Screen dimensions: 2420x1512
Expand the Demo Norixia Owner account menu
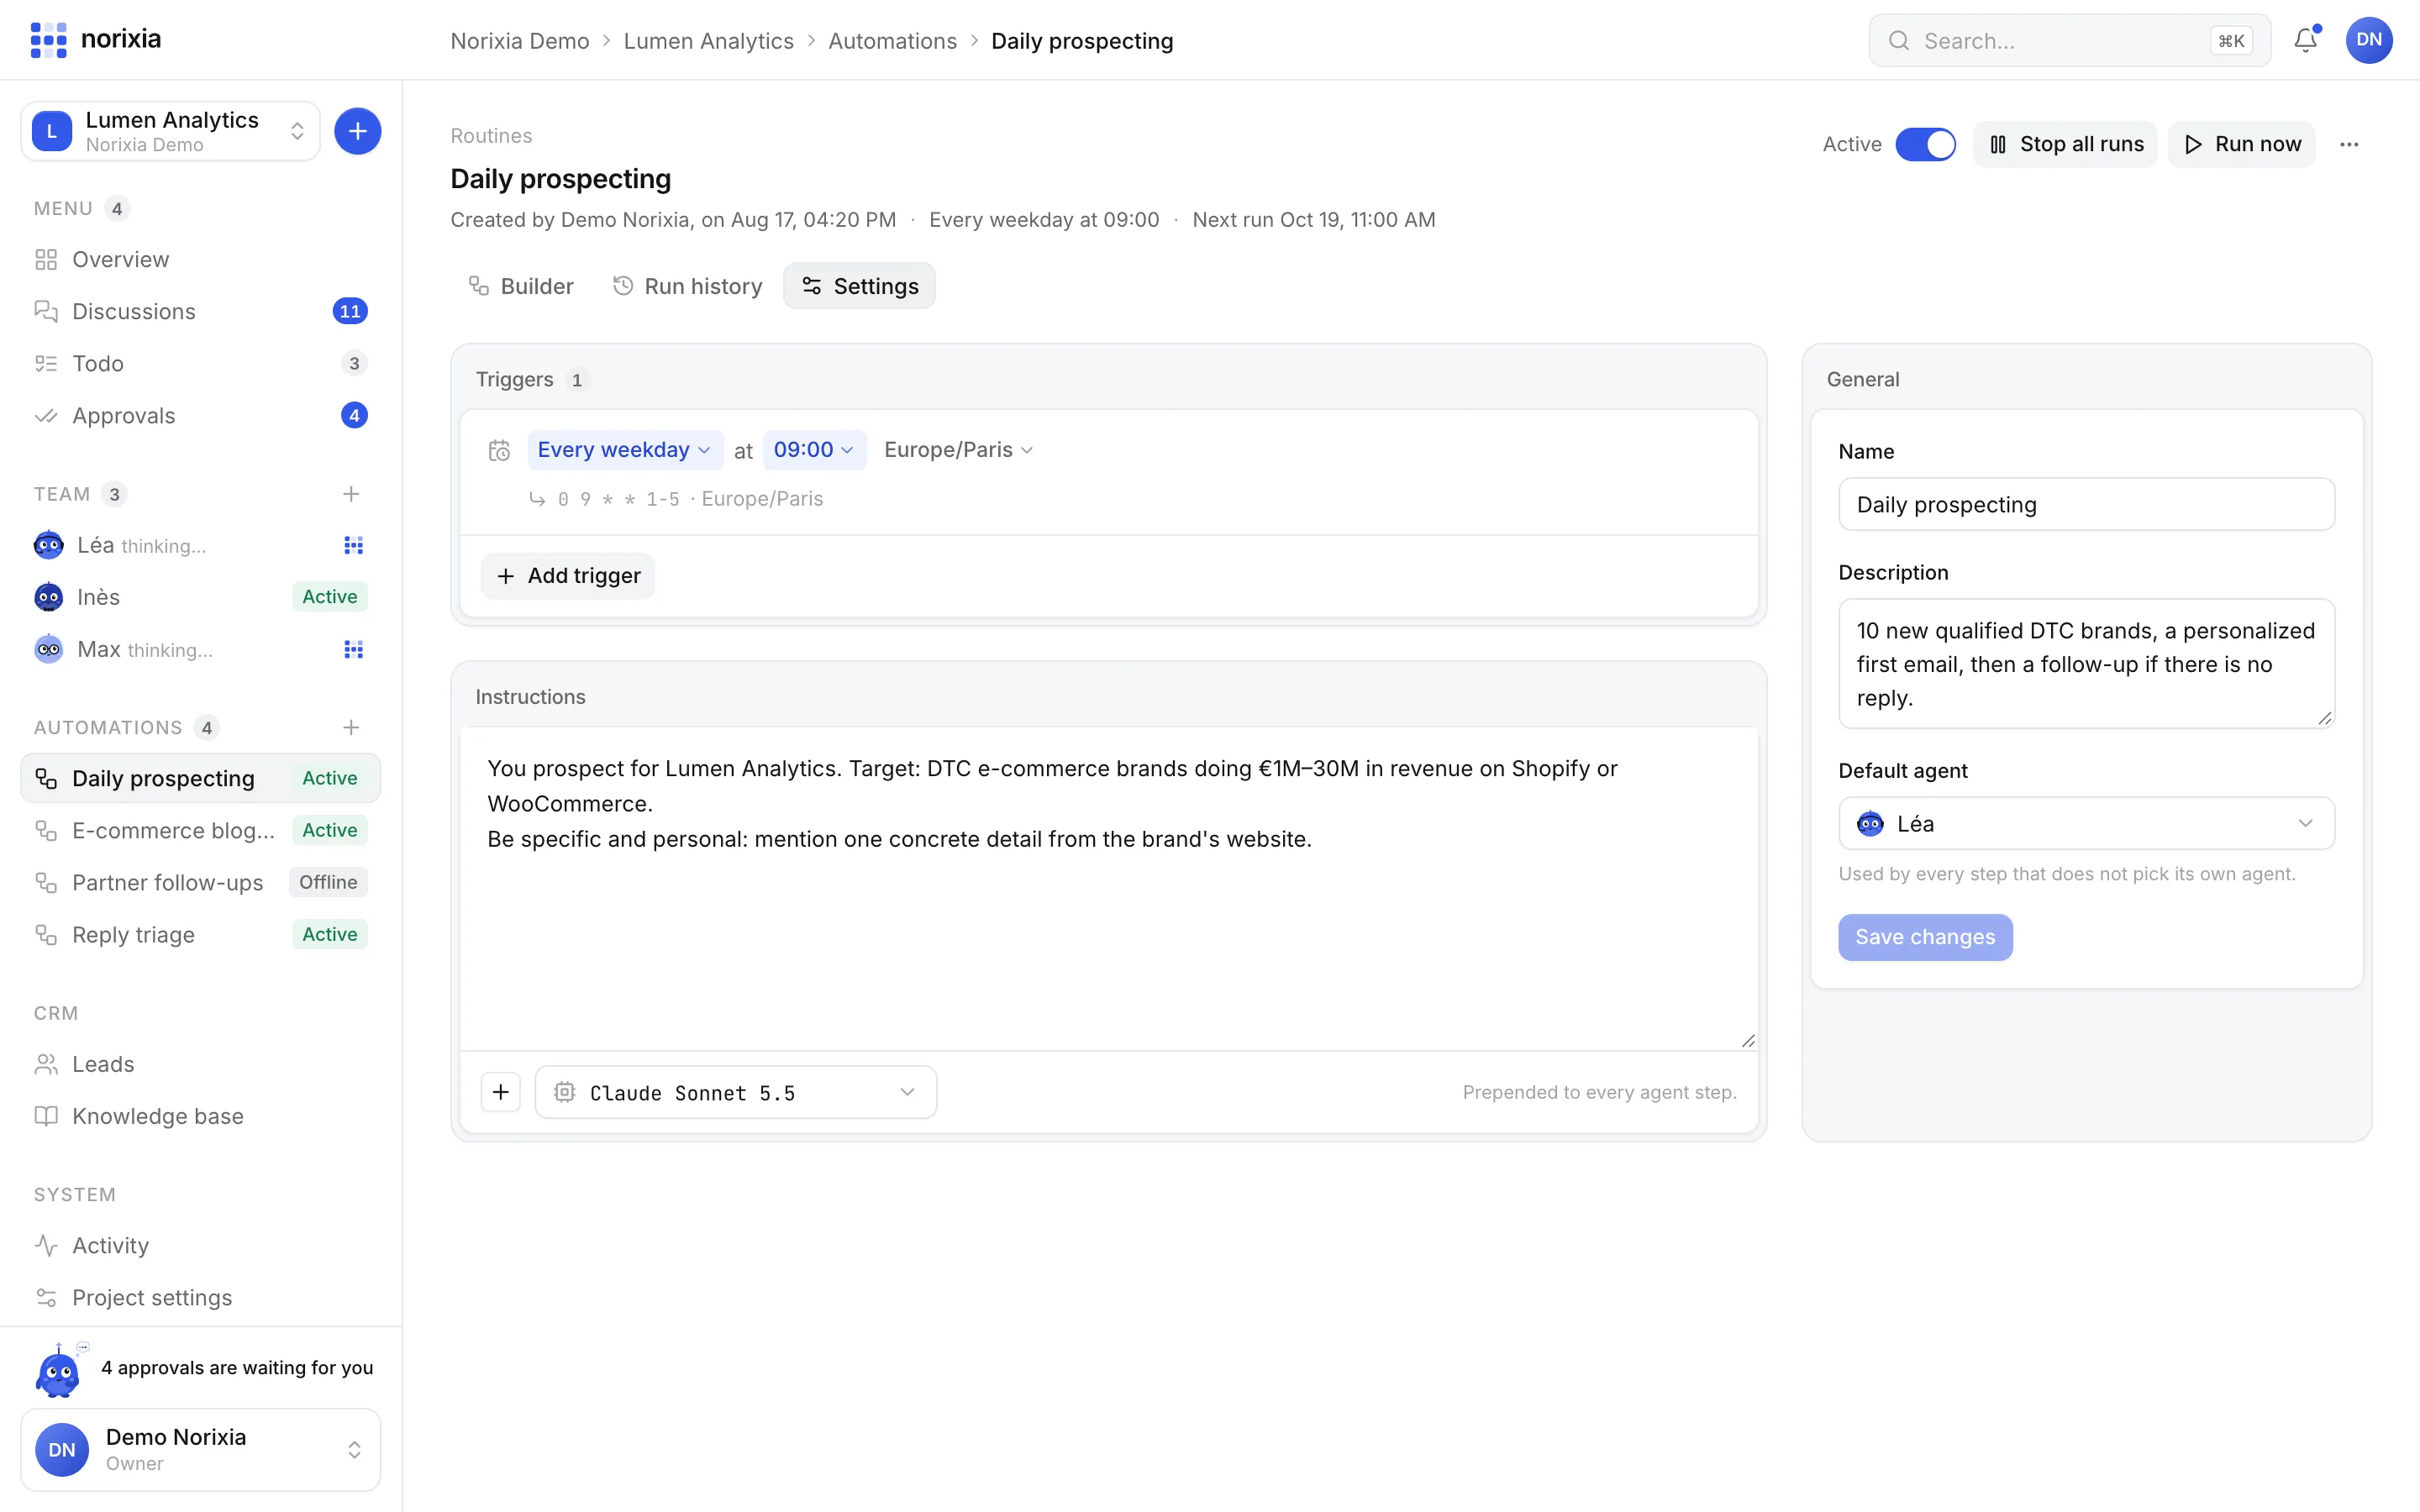pyautogui.click(x=201, y=1449)
